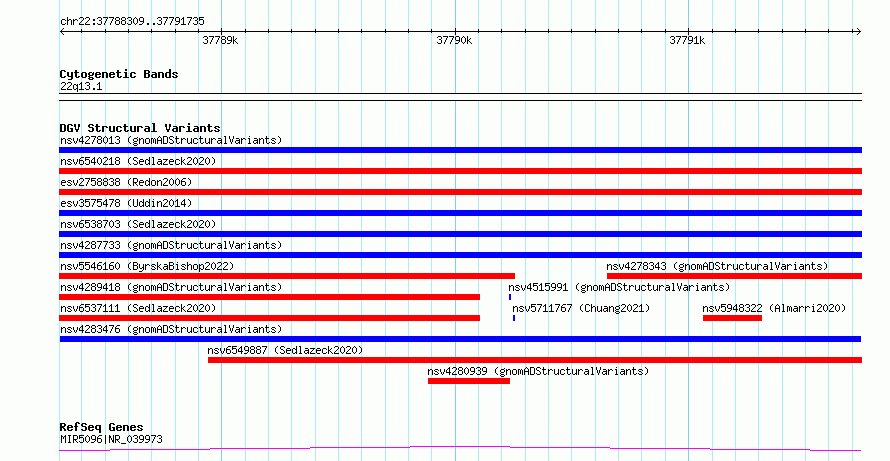This screenshot has height=461, width=890.
Task: Open variant nsv4287733 label
Action: click(171, 245)
